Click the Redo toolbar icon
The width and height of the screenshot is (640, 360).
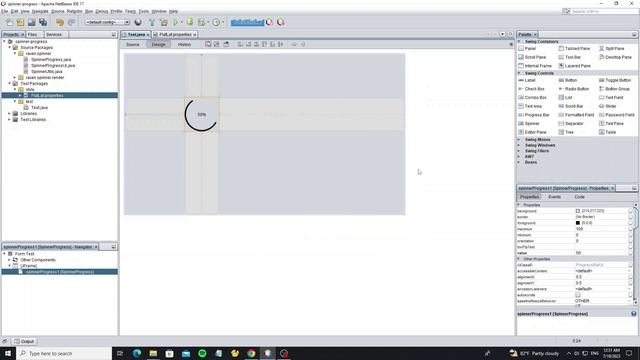(x=71, y=22)
